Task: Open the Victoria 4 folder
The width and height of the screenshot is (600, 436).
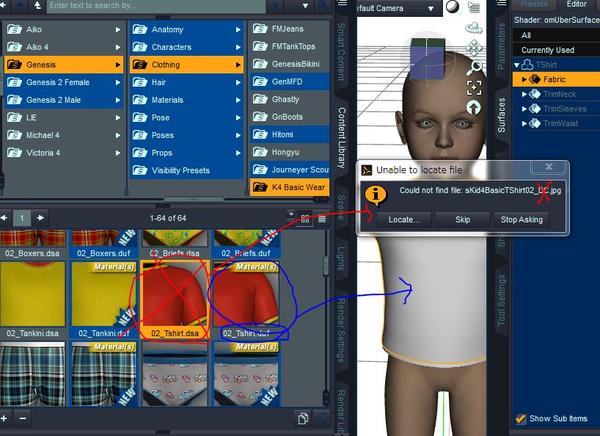Action: click(x=64, y=152)
